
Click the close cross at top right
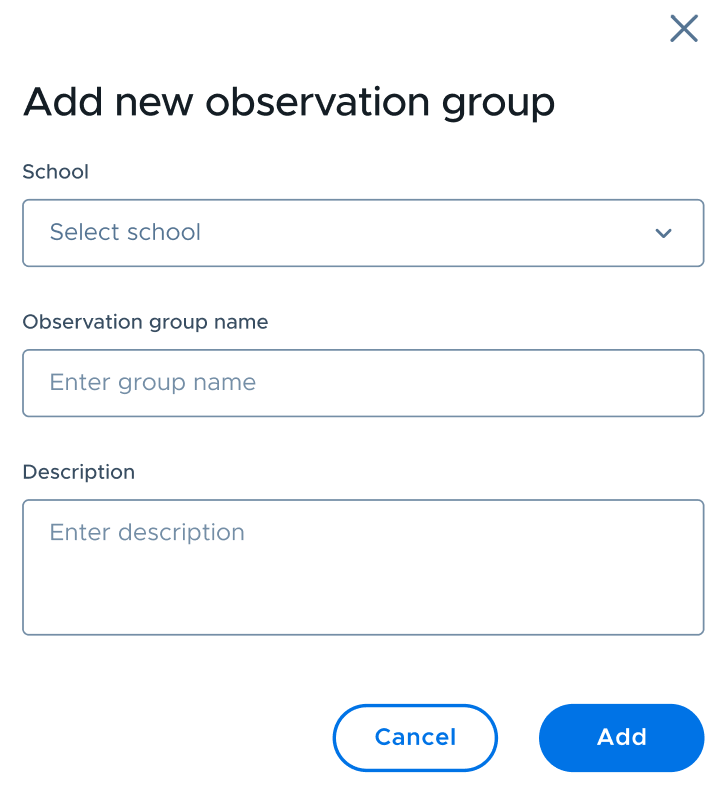click(684, 29)
